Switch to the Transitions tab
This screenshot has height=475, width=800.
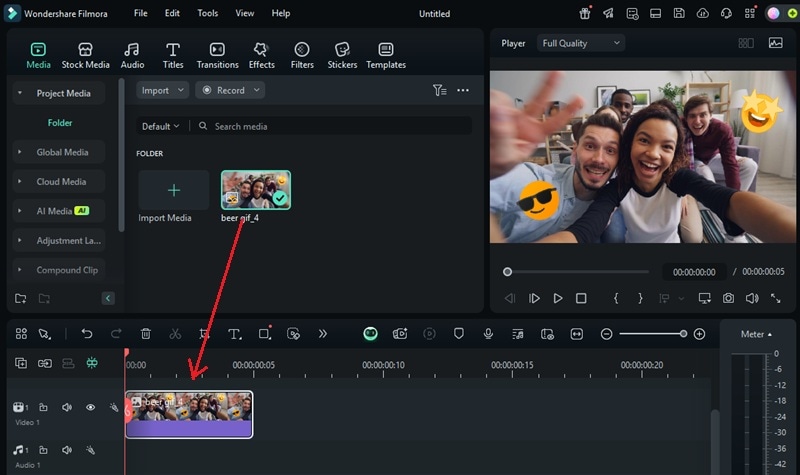tap(217, 55)
